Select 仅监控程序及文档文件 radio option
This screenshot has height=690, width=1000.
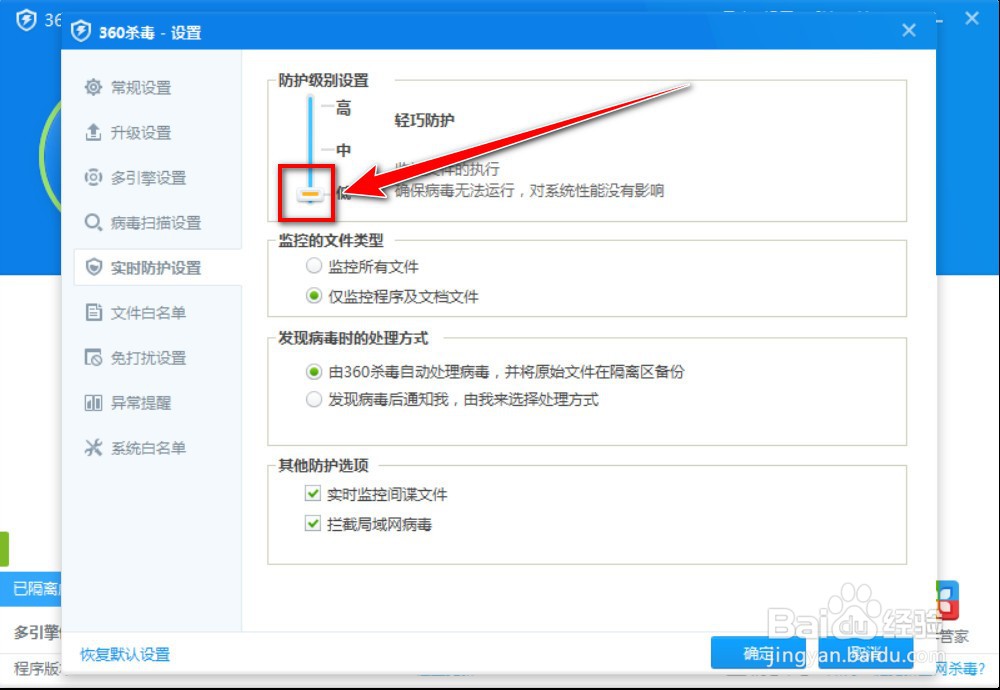[313, 296]
